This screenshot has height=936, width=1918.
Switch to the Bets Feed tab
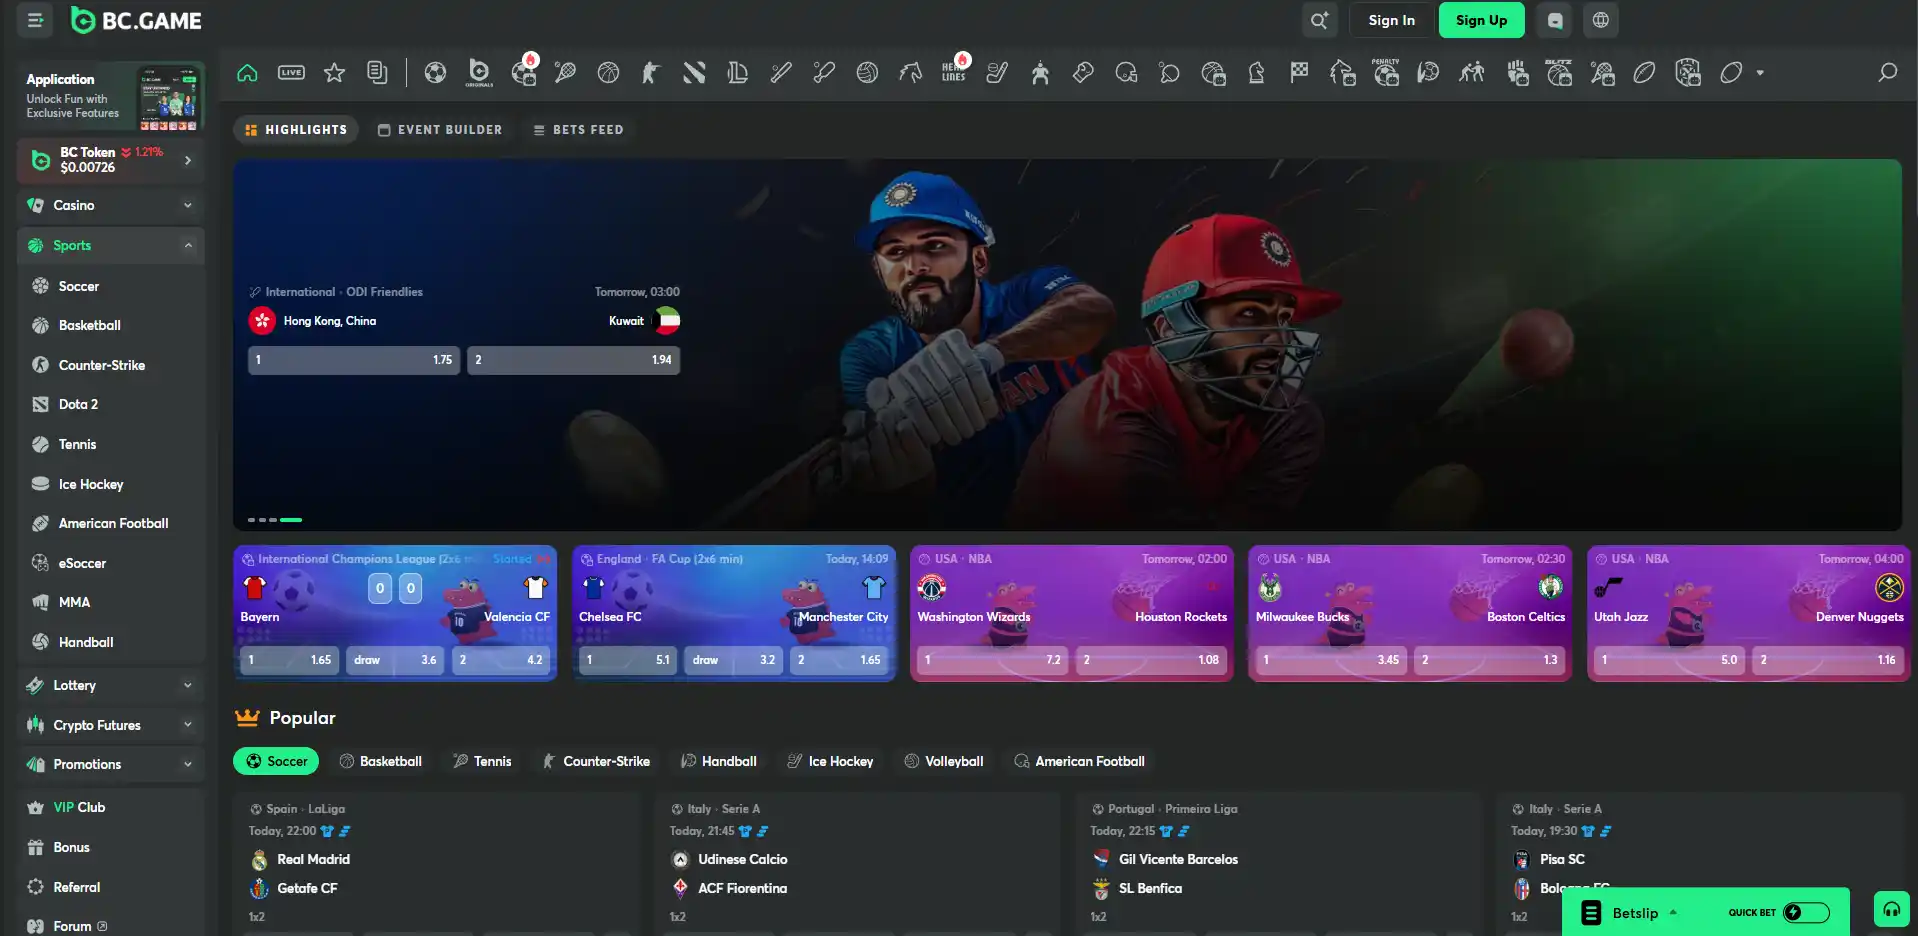[x=578, y=130]
